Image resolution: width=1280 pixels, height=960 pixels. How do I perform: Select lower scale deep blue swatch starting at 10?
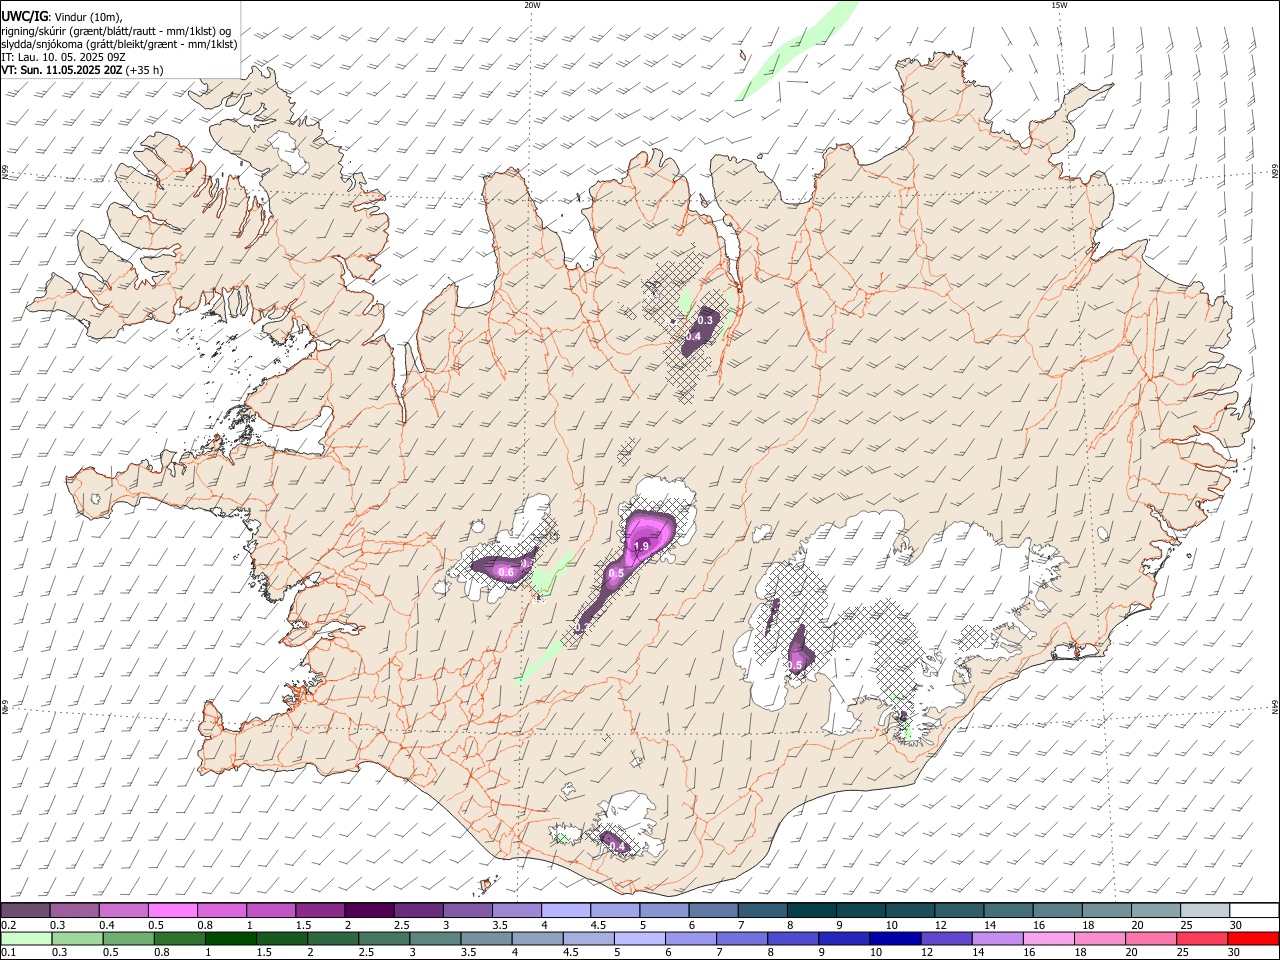point(895,938)
